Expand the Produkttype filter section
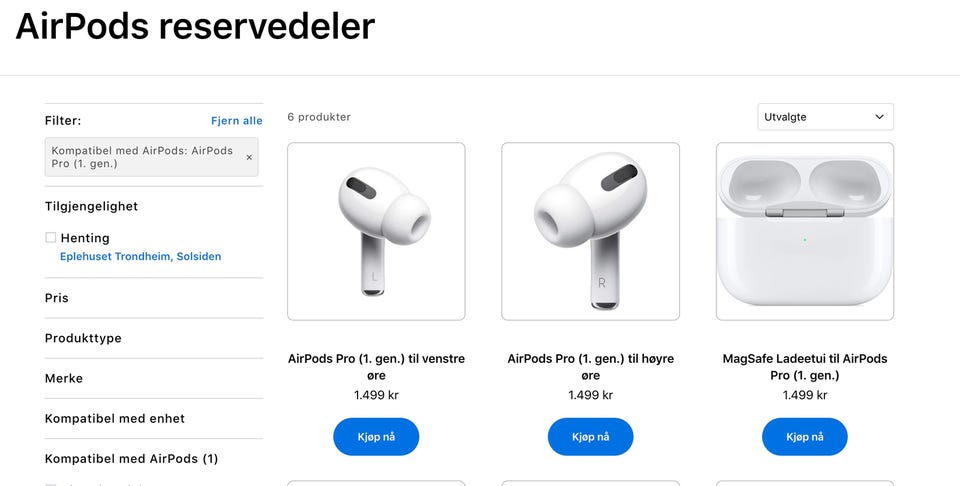This screenshot has height=486, width=960. click(154, 338)
